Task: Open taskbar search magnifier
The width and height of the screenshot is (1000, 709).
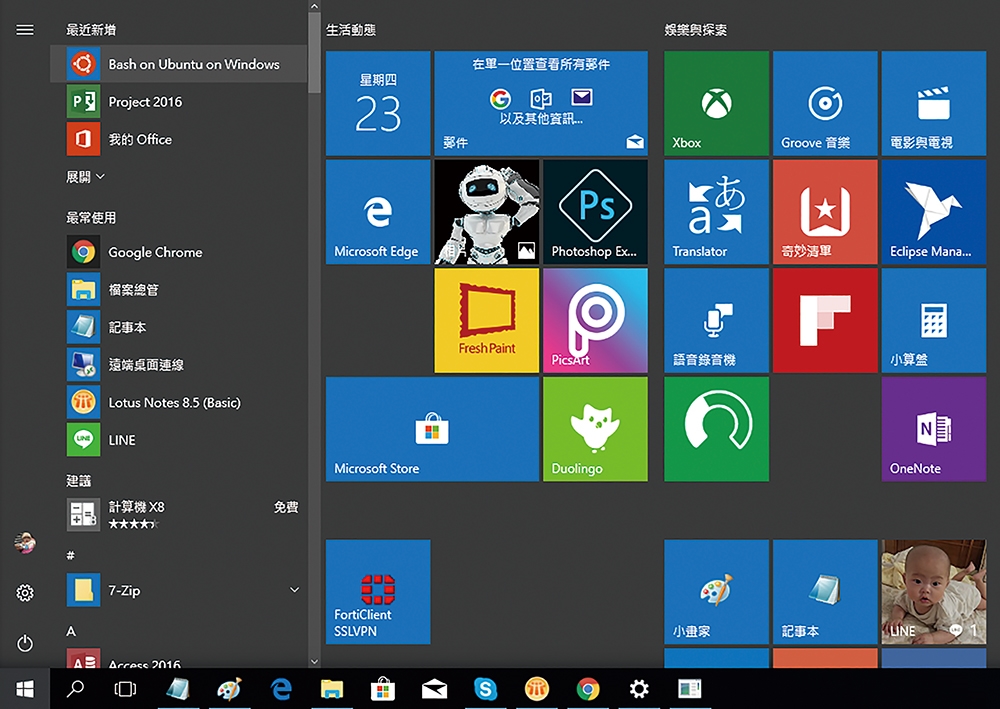Action: [75, 689]
